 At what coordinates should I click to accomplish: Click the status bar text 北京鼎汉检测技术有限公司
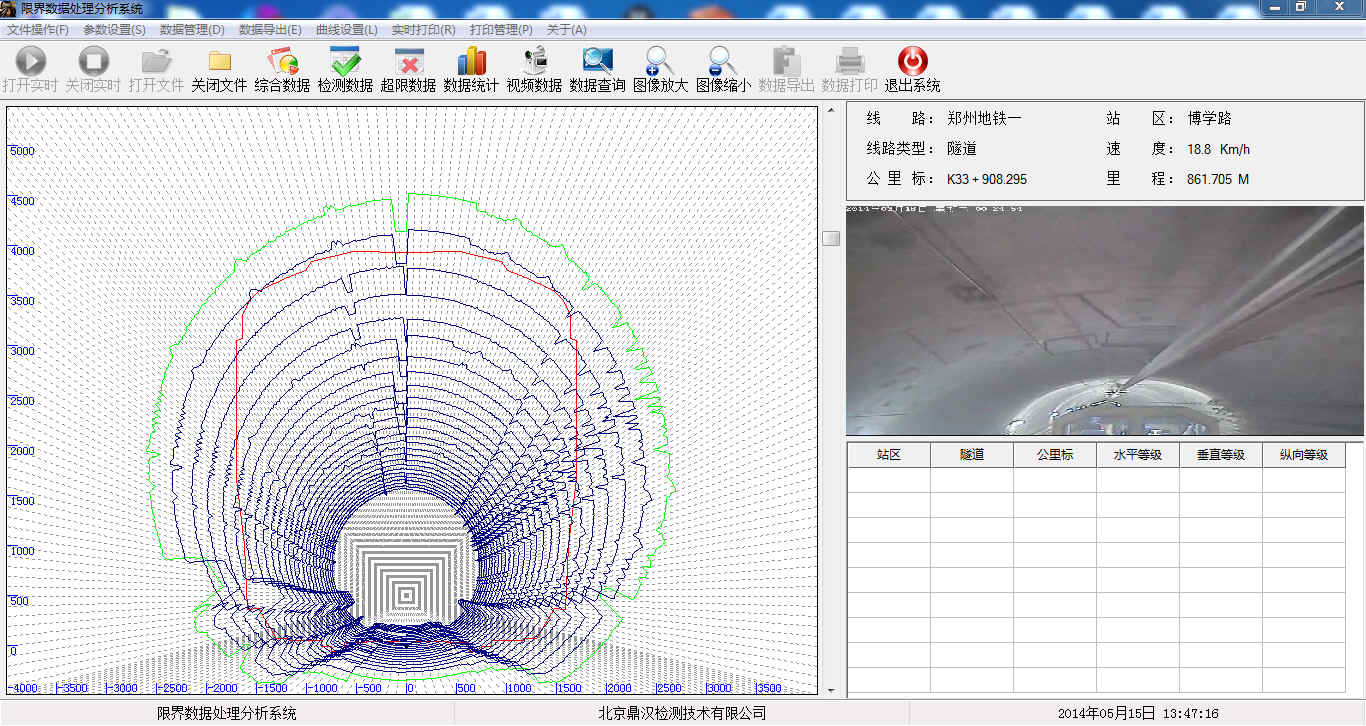tap(682, 714)
